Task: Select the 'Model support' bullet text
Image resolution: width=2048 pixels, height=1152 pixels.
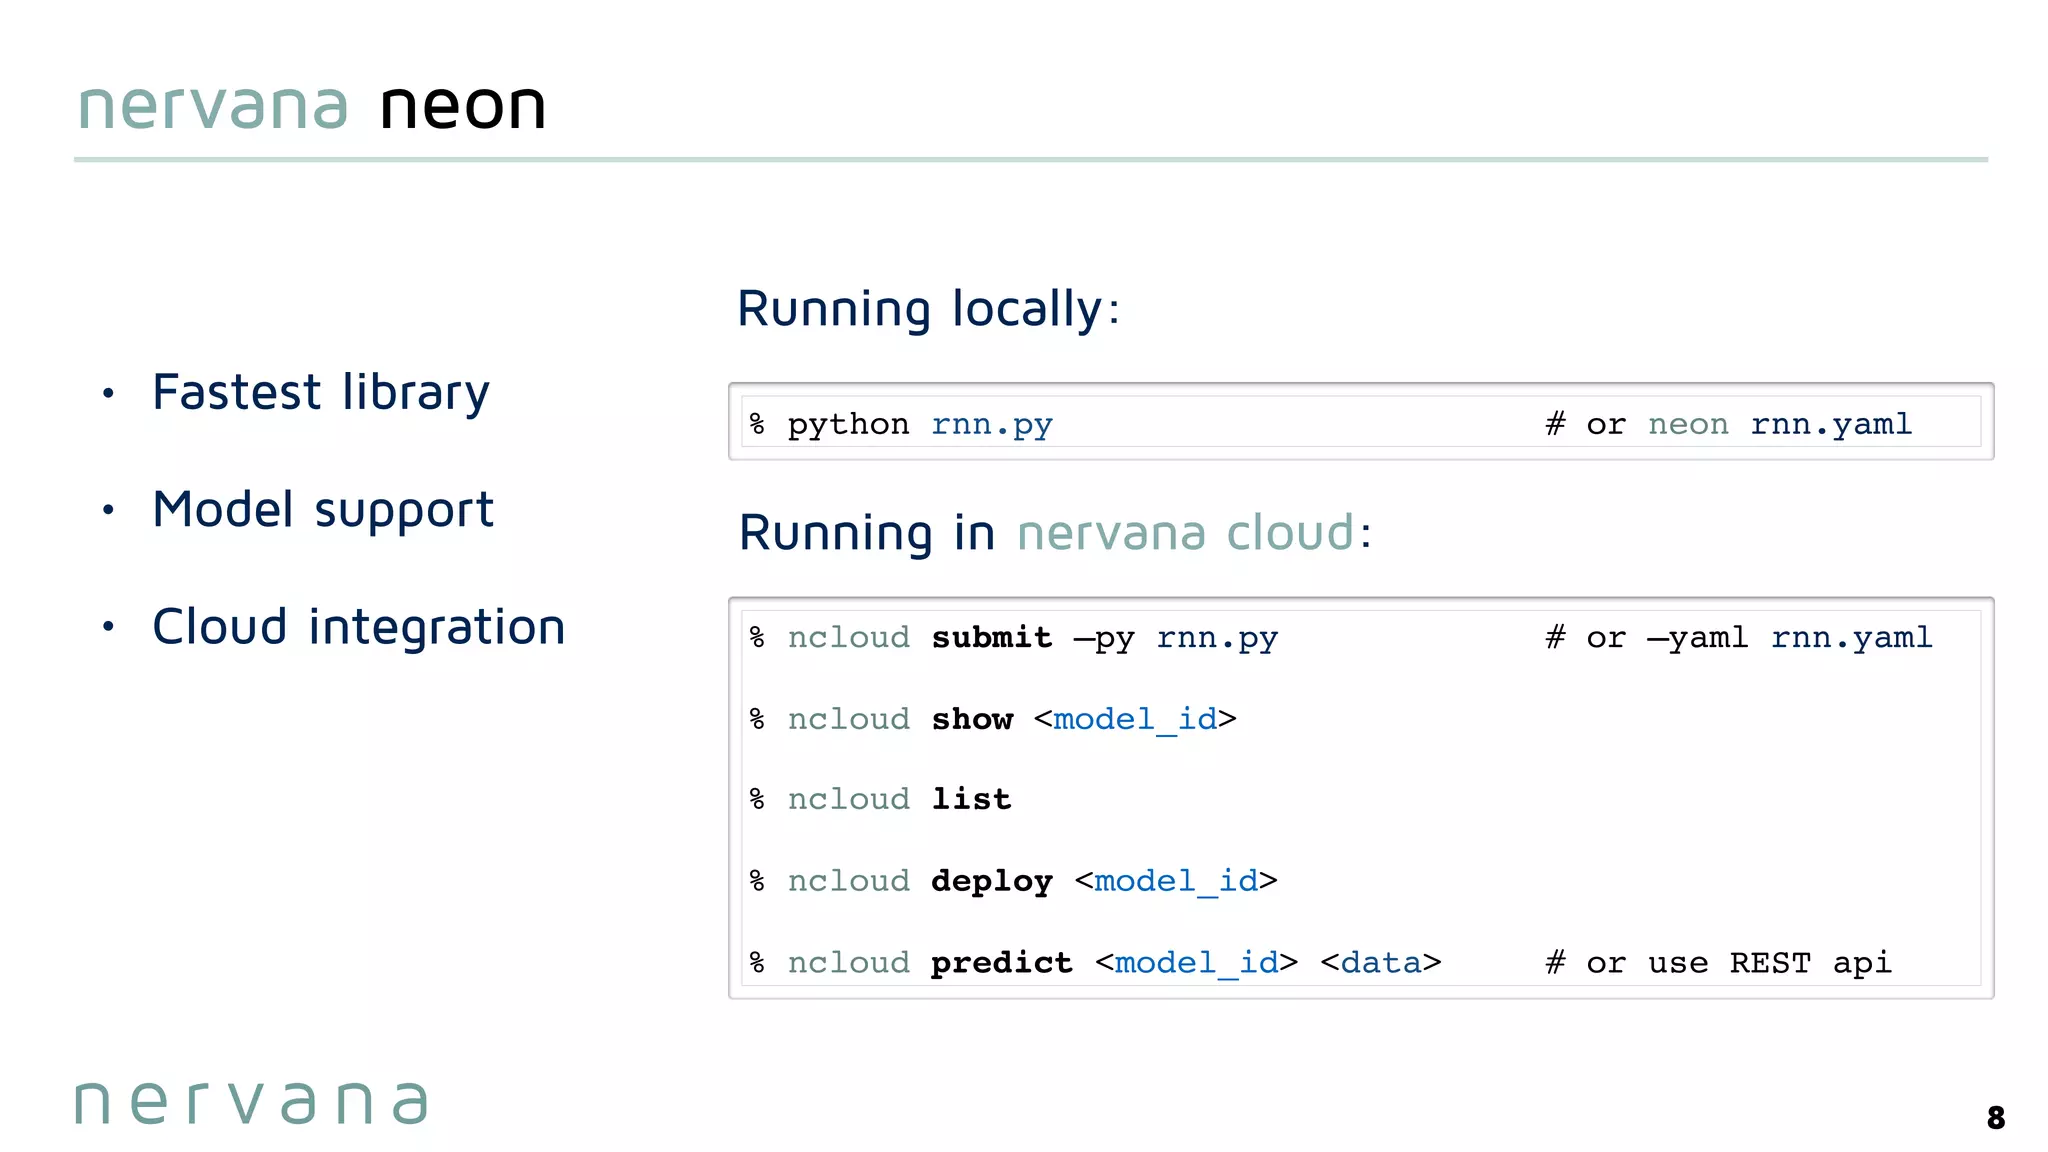Action: click(x=323, y=510)
